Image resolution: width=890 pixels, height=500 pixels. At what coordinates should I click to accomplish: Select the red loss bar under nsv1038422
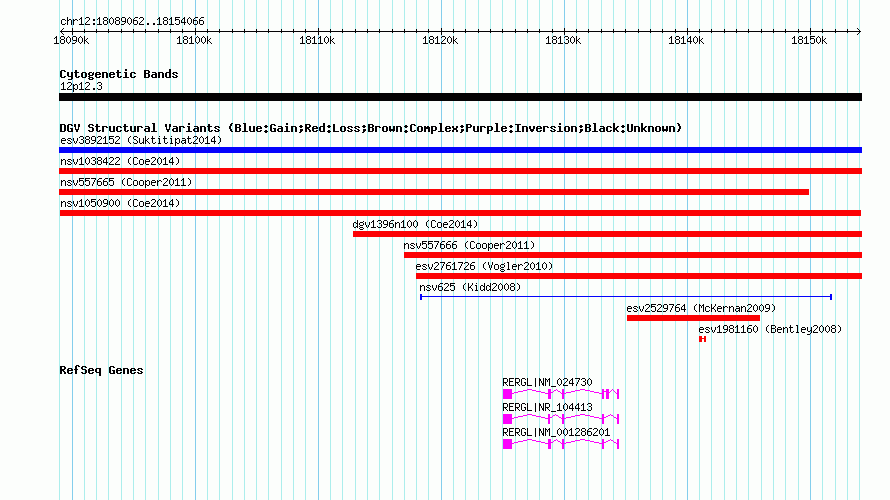460,171
